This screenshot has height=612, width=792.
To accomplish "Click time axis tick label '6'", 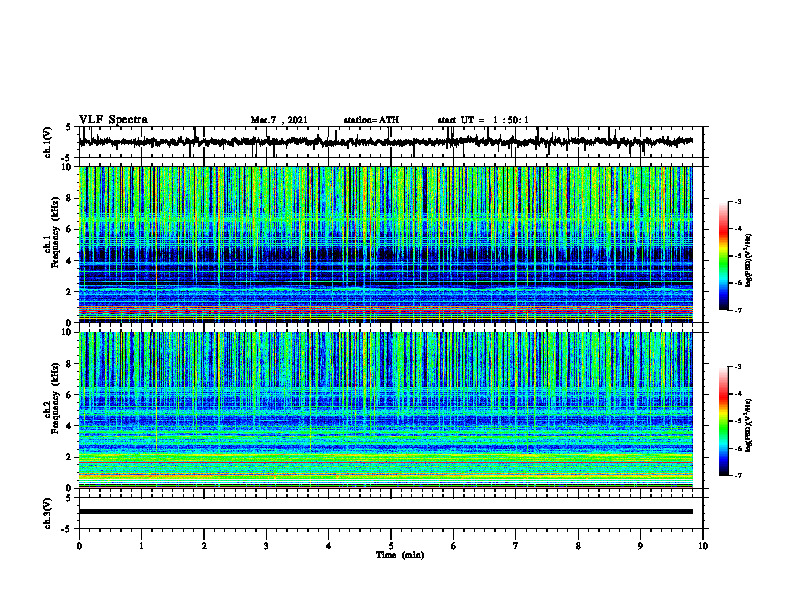I will click(454, 546).
